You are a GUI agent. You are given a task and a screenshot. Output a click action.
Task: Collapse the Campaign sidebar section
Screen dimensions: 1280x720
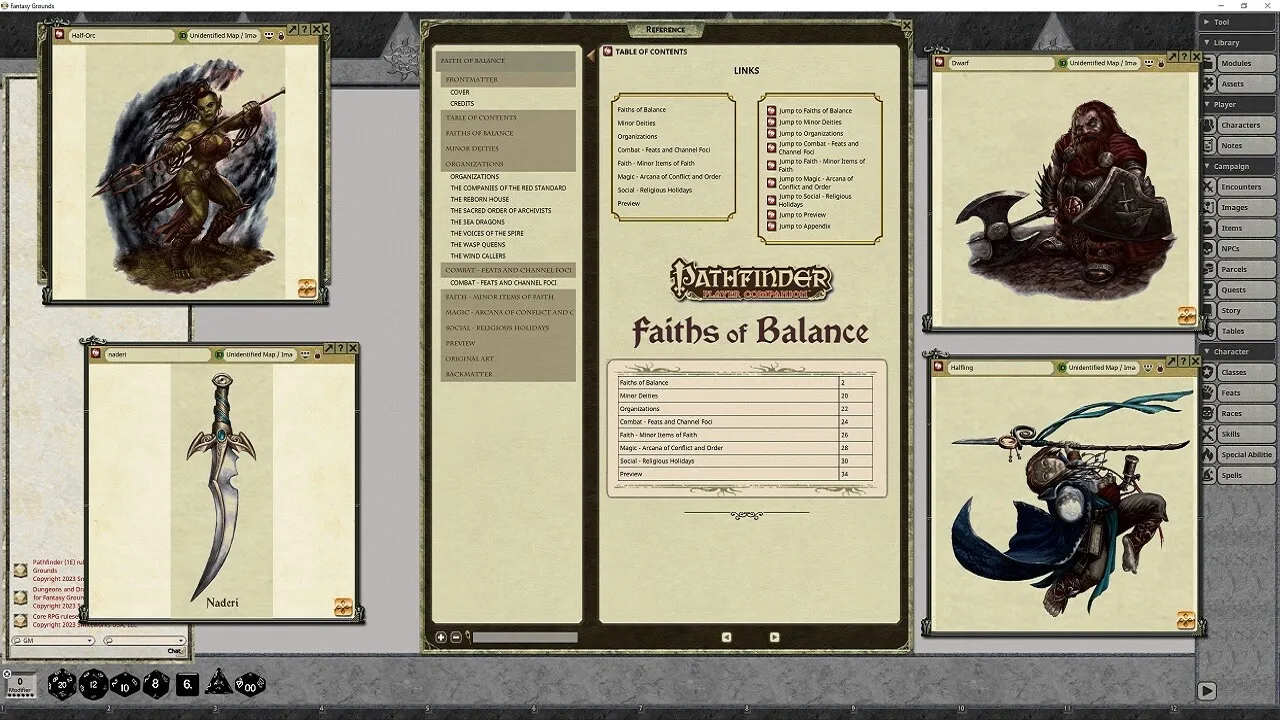1238,166
